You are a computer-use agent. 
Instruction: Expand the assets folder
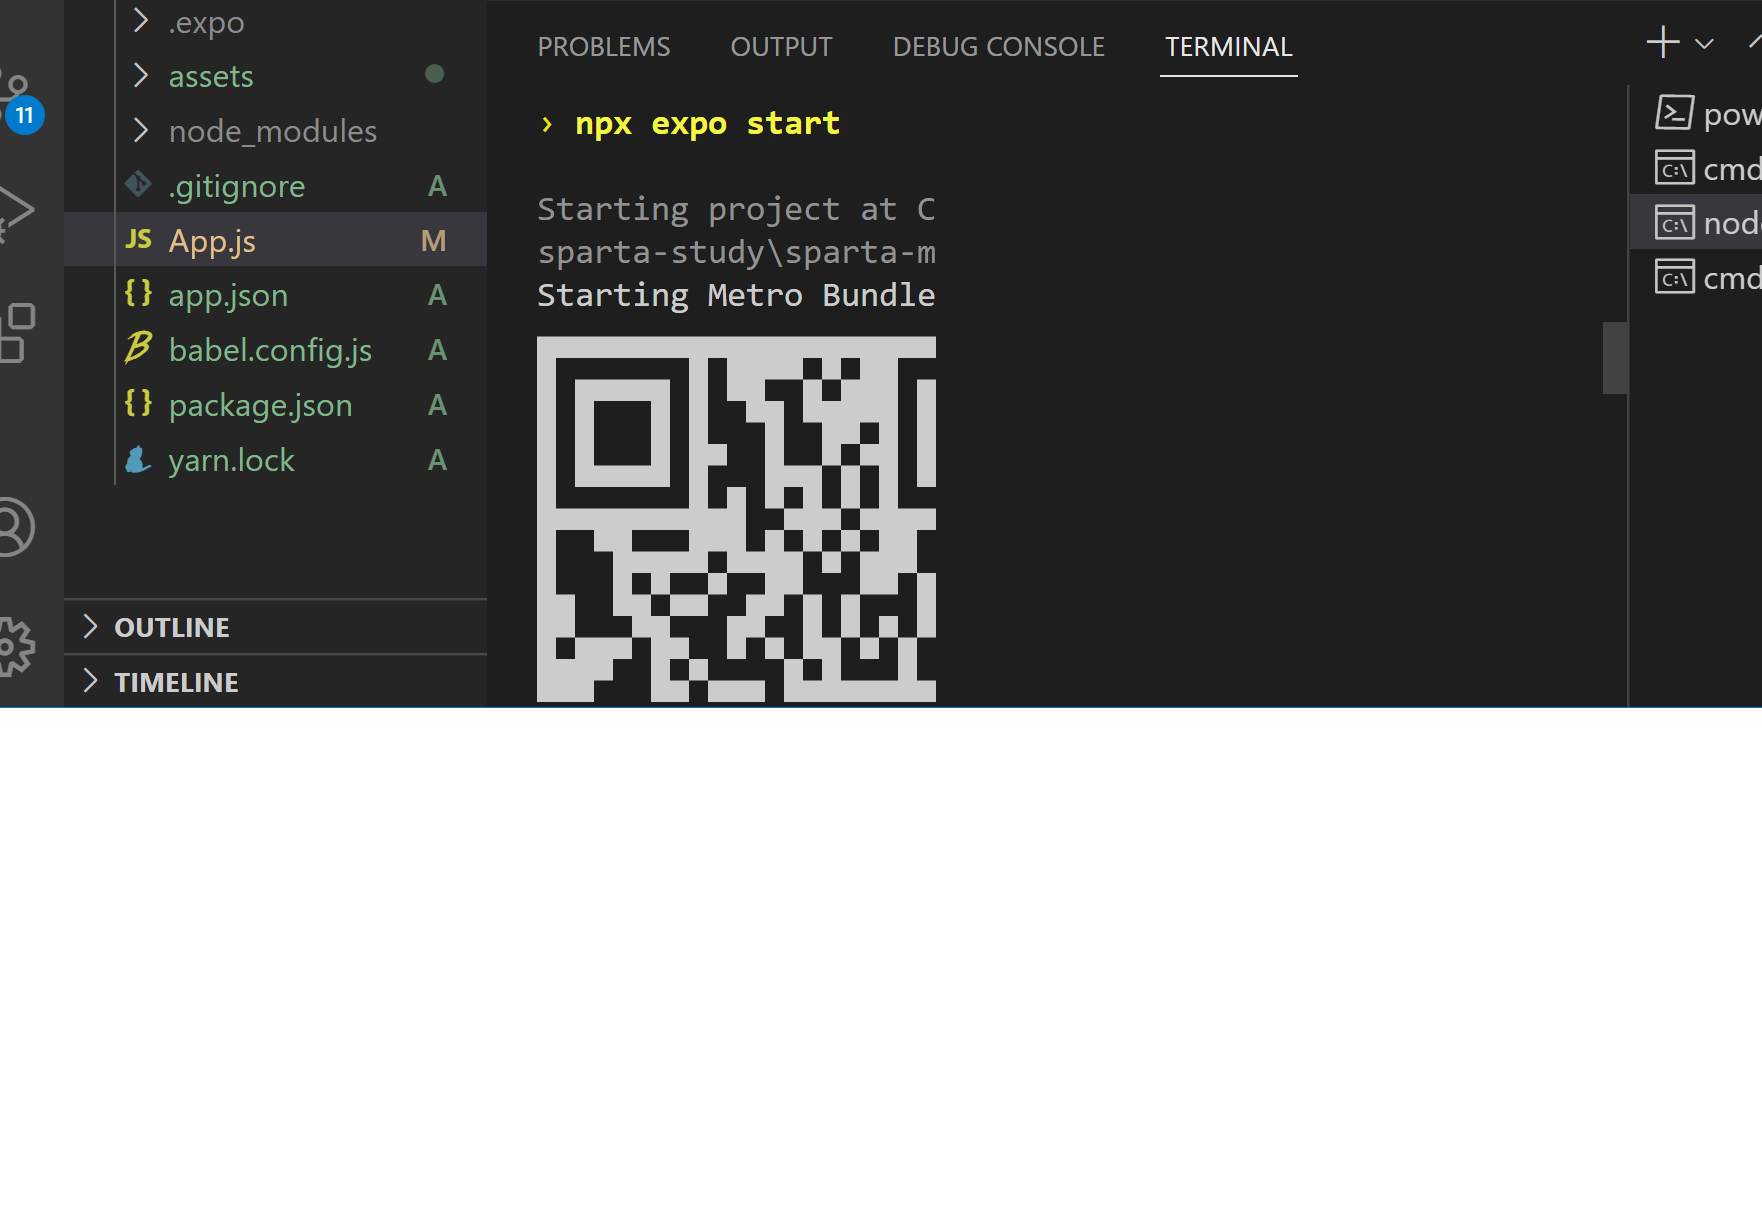pyautogui.click(x=141, y=76)
